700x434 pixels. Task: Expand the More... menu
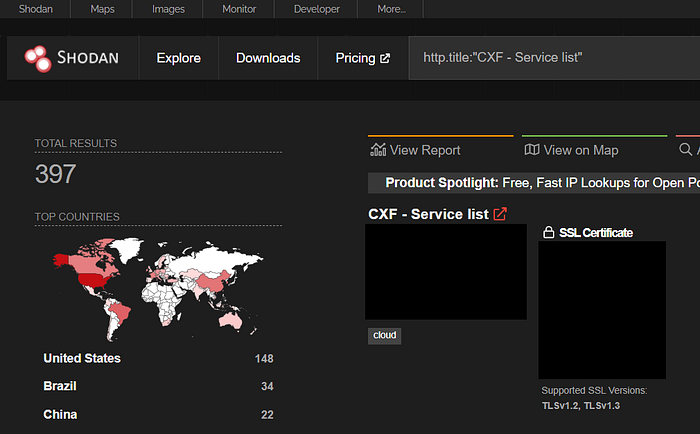391,9
